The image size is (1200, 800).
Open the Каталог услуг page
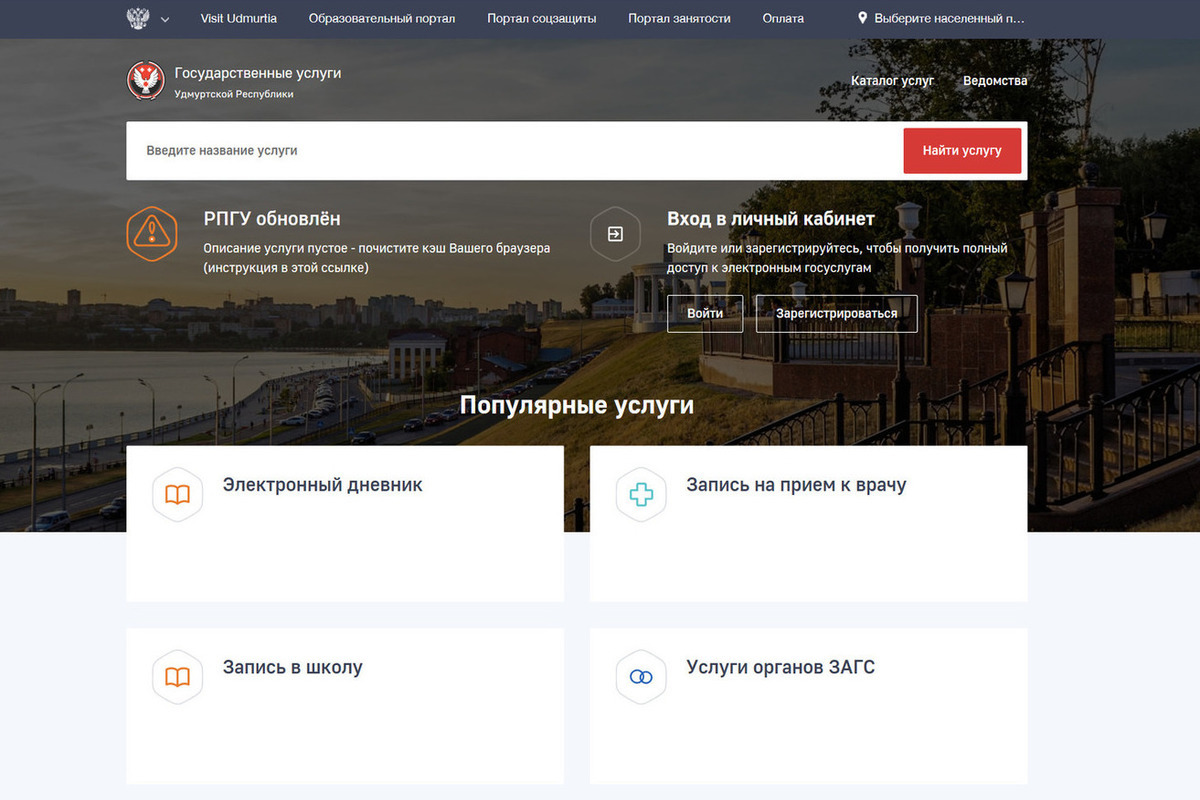coord(892,80)
